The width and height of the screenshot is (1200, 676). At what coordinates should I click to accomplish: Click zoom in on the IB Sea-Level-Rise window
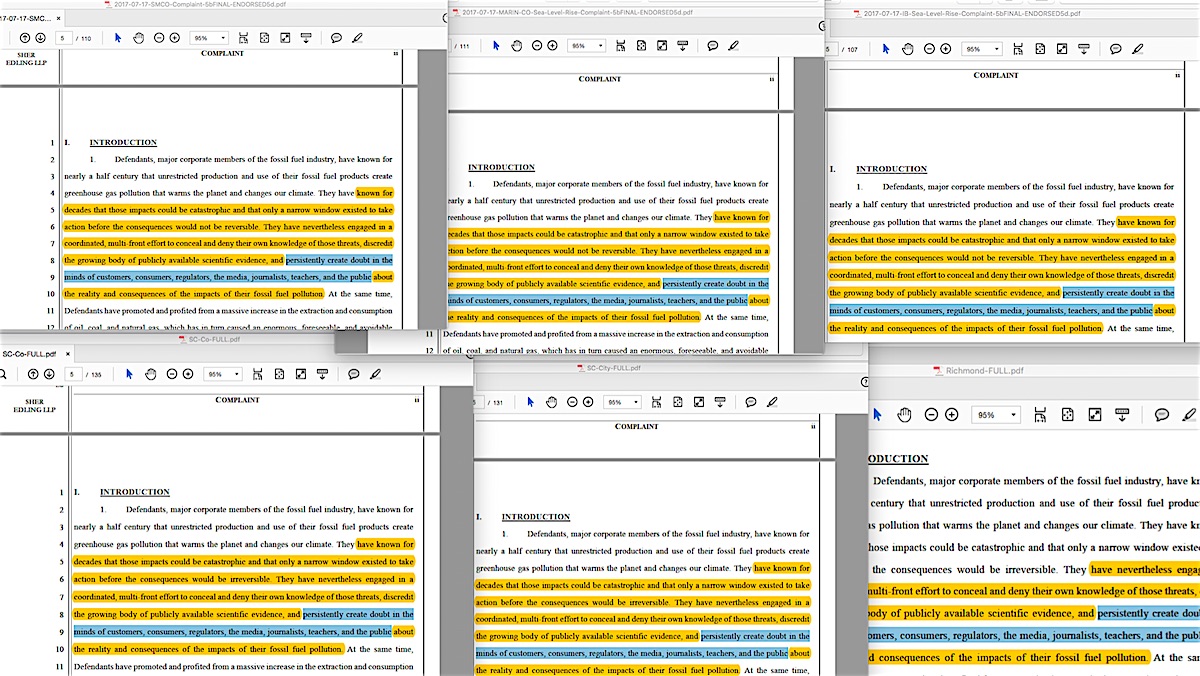[x=945, y=49]
